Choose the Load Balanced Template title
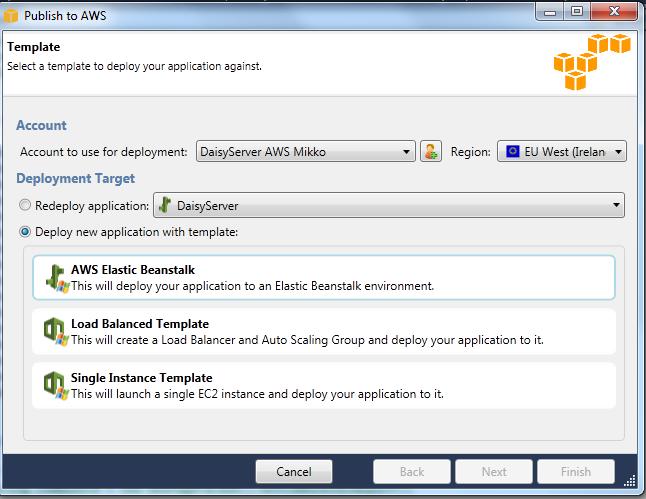The height and width of the screenshot is (499, 646). 140,323
